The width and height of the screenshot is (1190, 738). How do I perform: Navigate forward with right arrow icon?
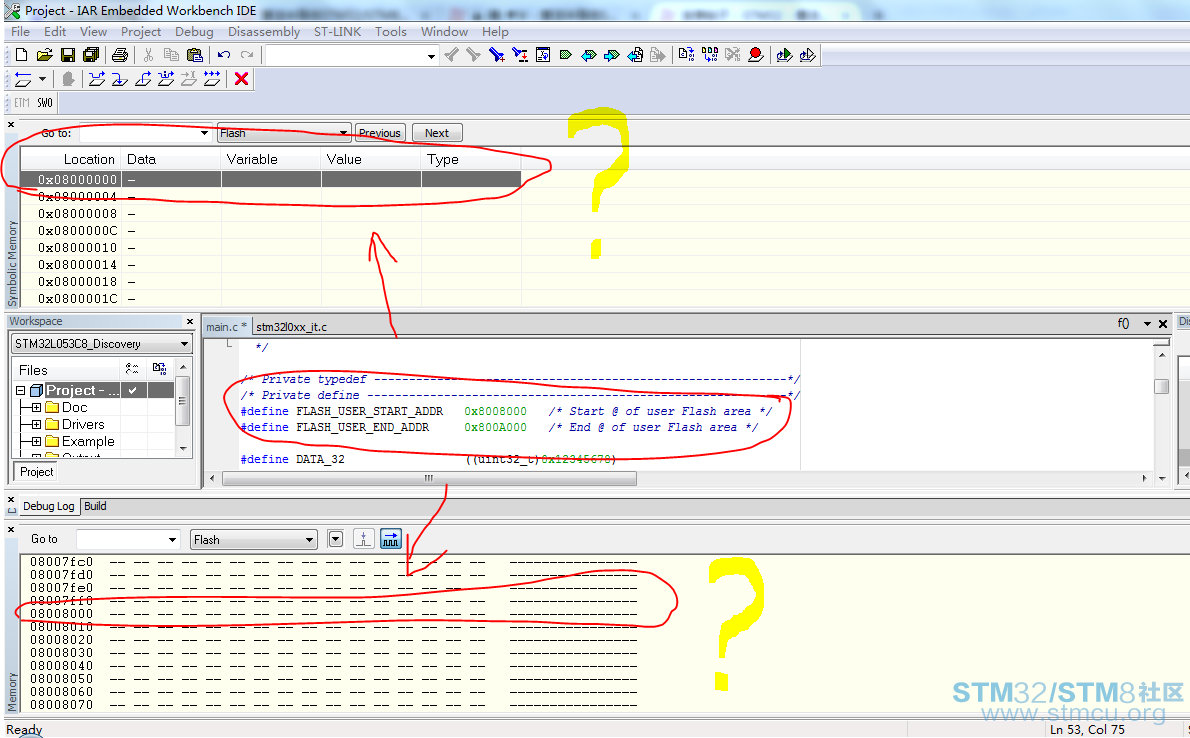pos(612,55)
